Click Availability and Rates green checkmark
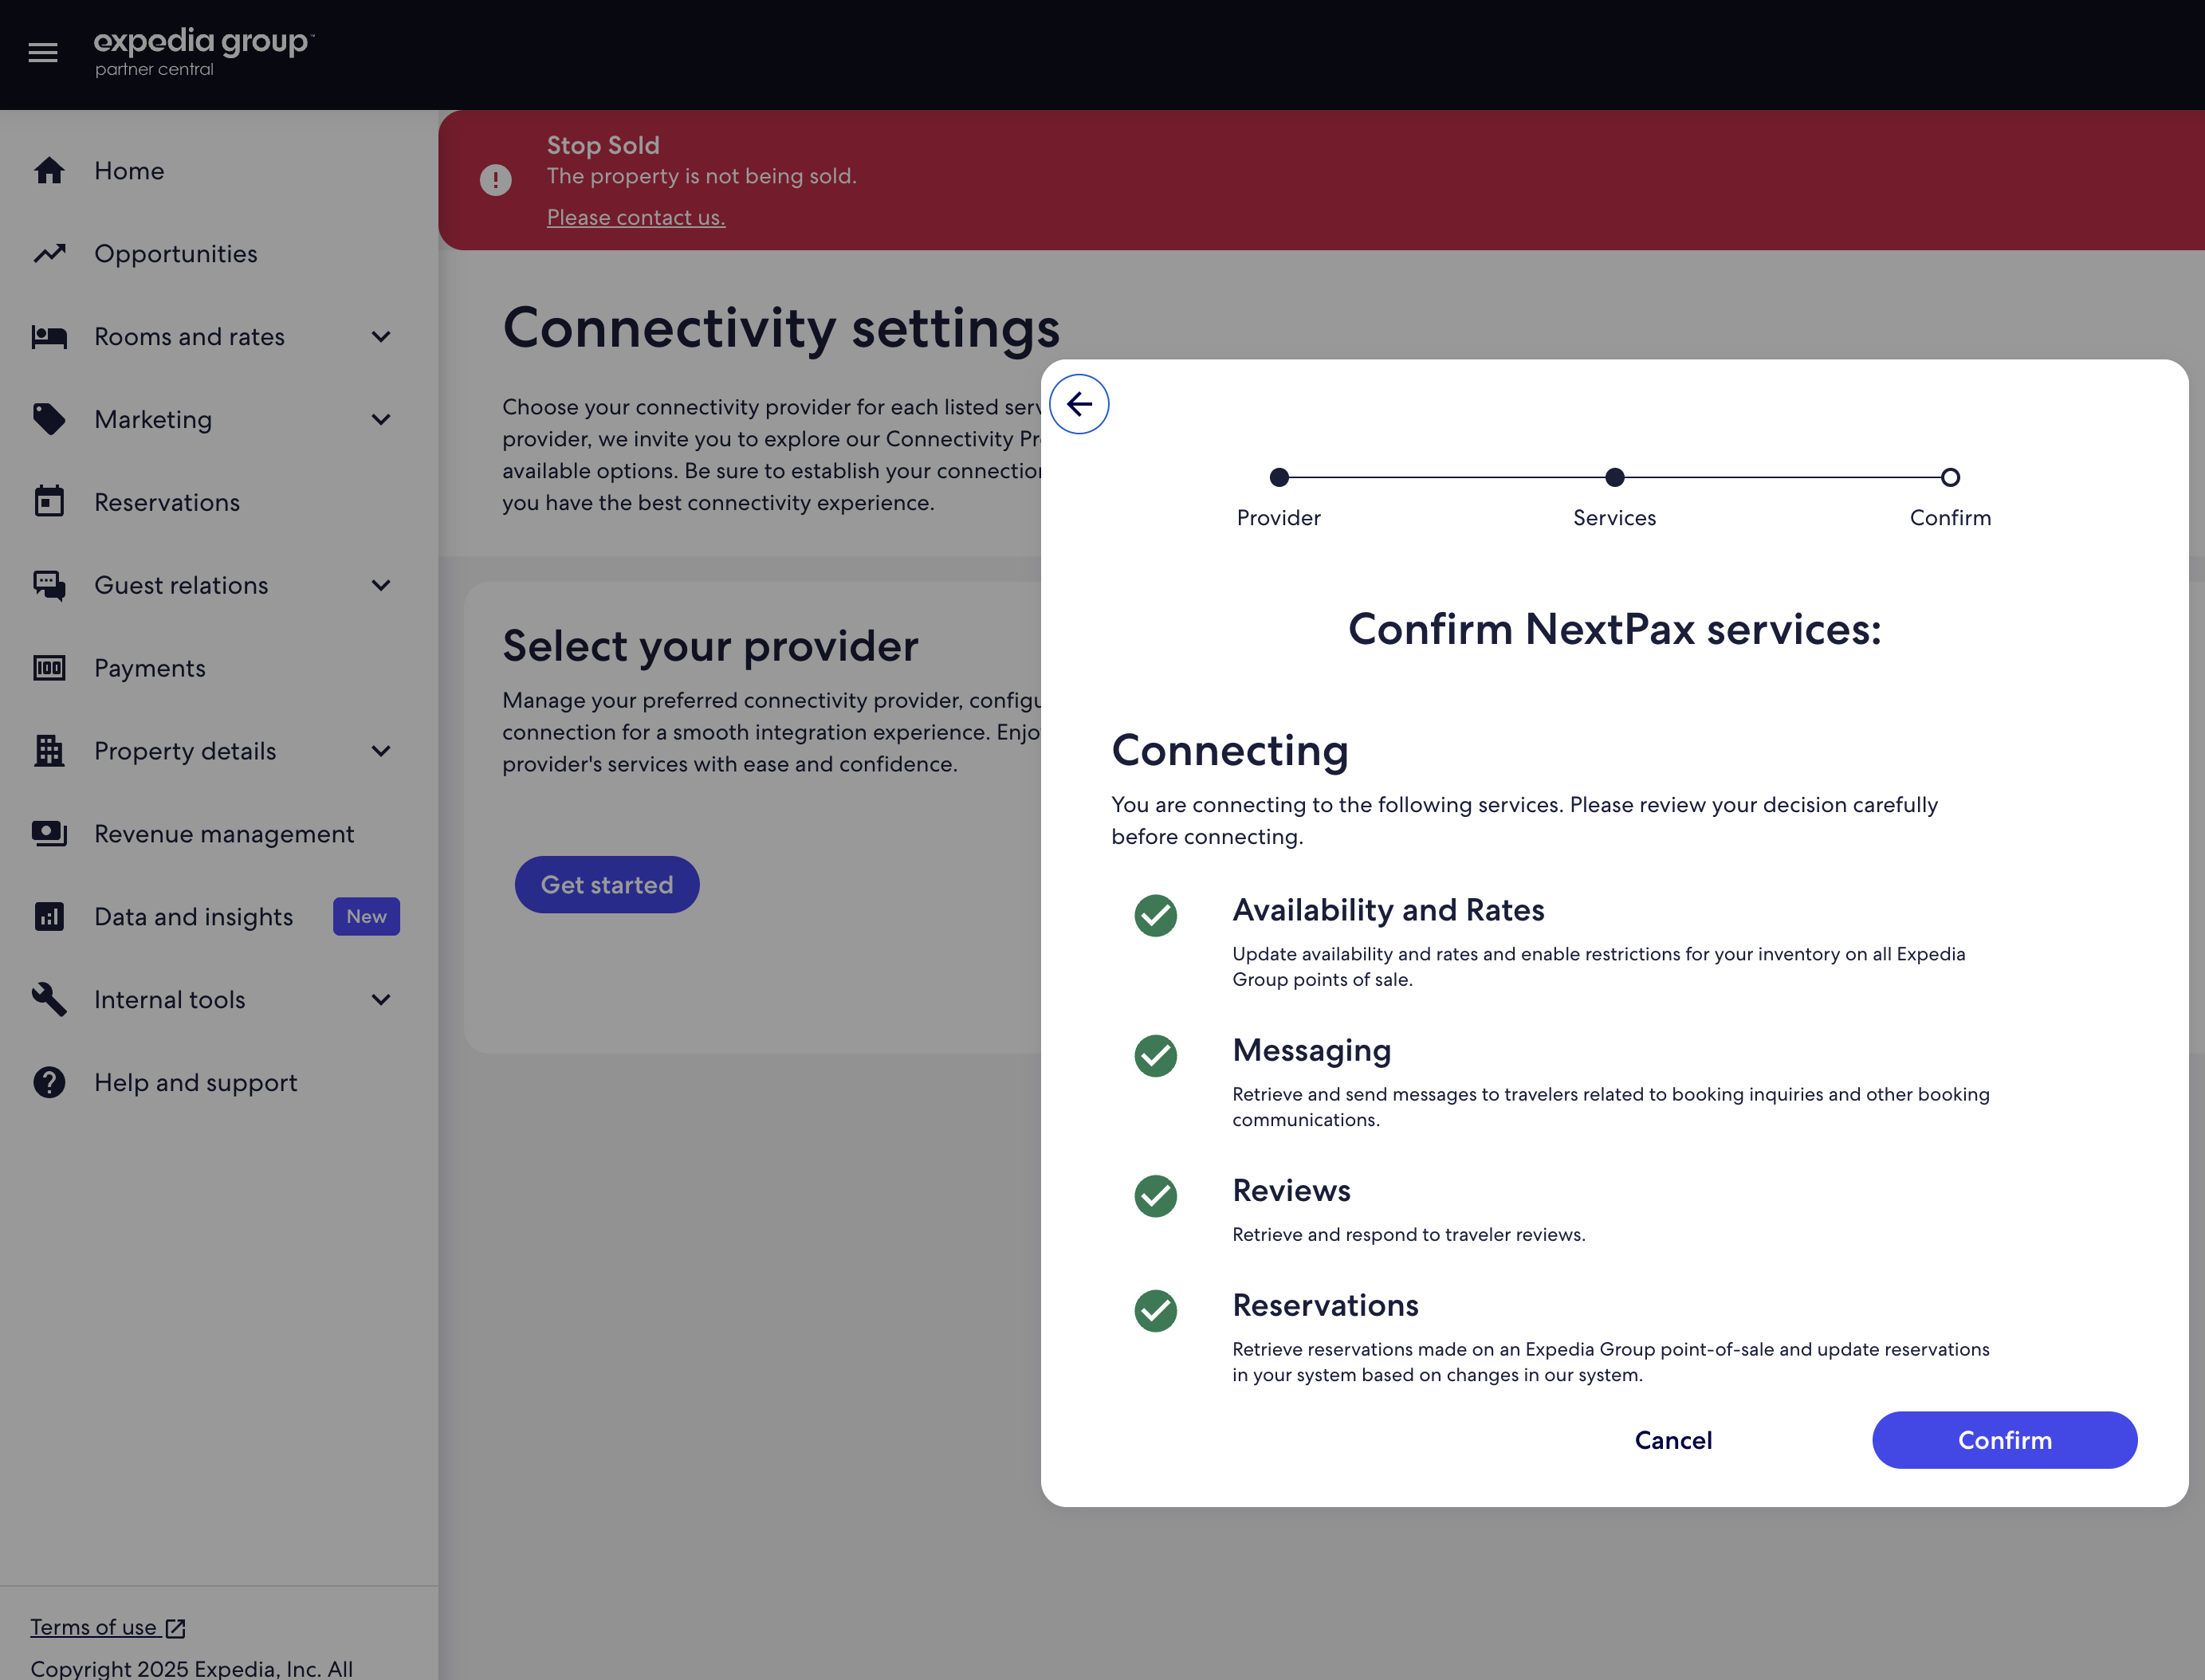 click(x=1155, y=916)
